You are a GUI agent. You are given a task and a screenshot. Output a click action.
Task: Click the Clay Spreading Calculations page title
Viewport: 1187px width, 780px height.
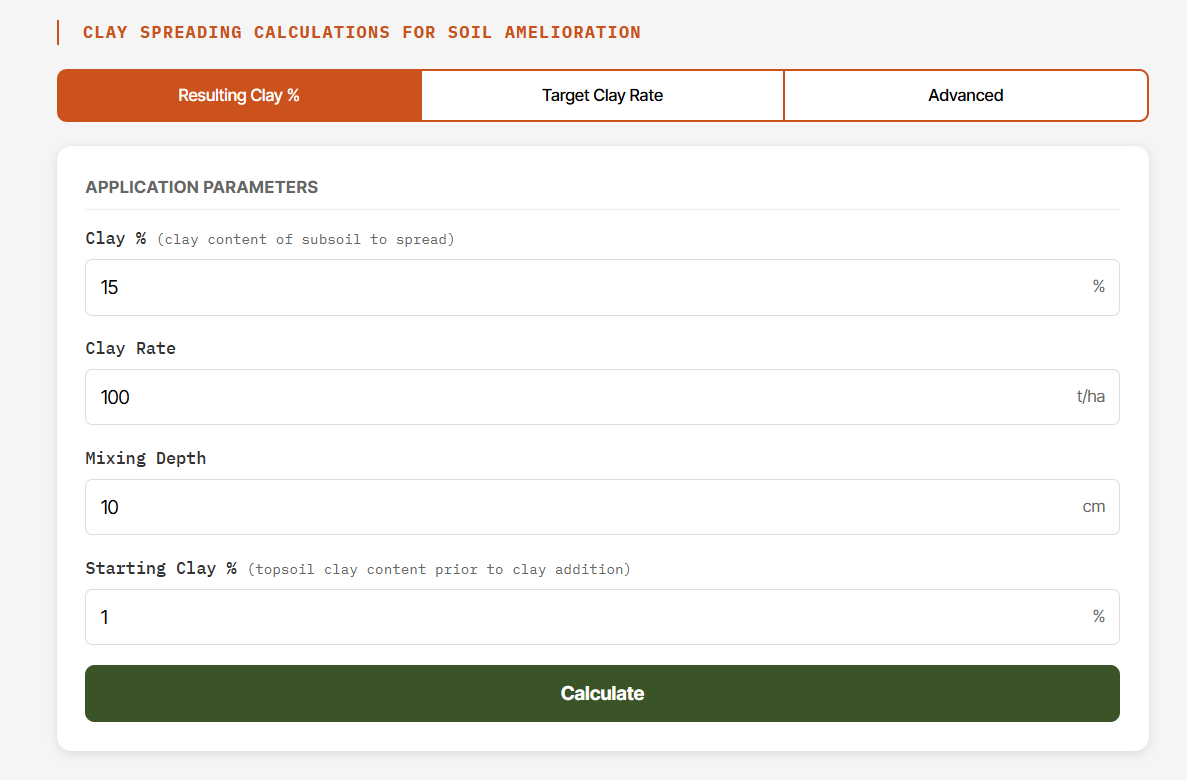point(362,31)
